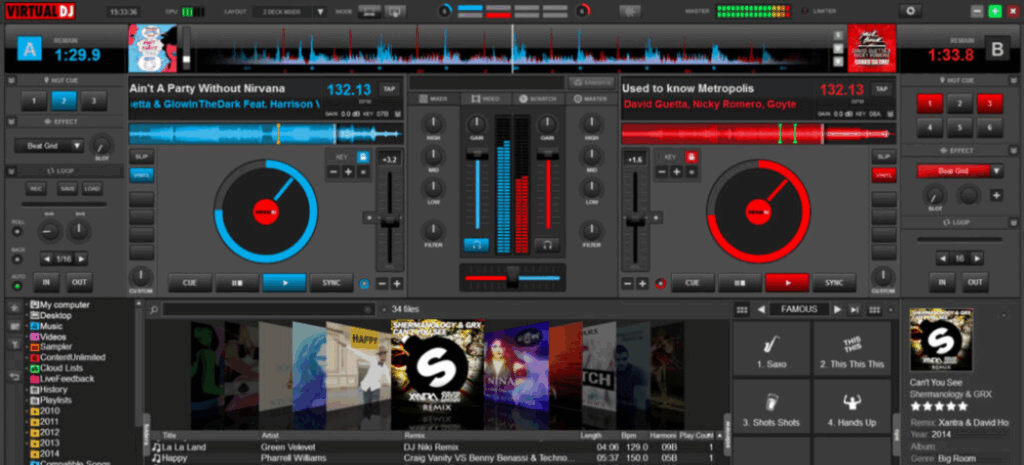Open settings with the gear icon
Screen dimensions: 1024x465
pyautogui.click(x=909, y=11)
